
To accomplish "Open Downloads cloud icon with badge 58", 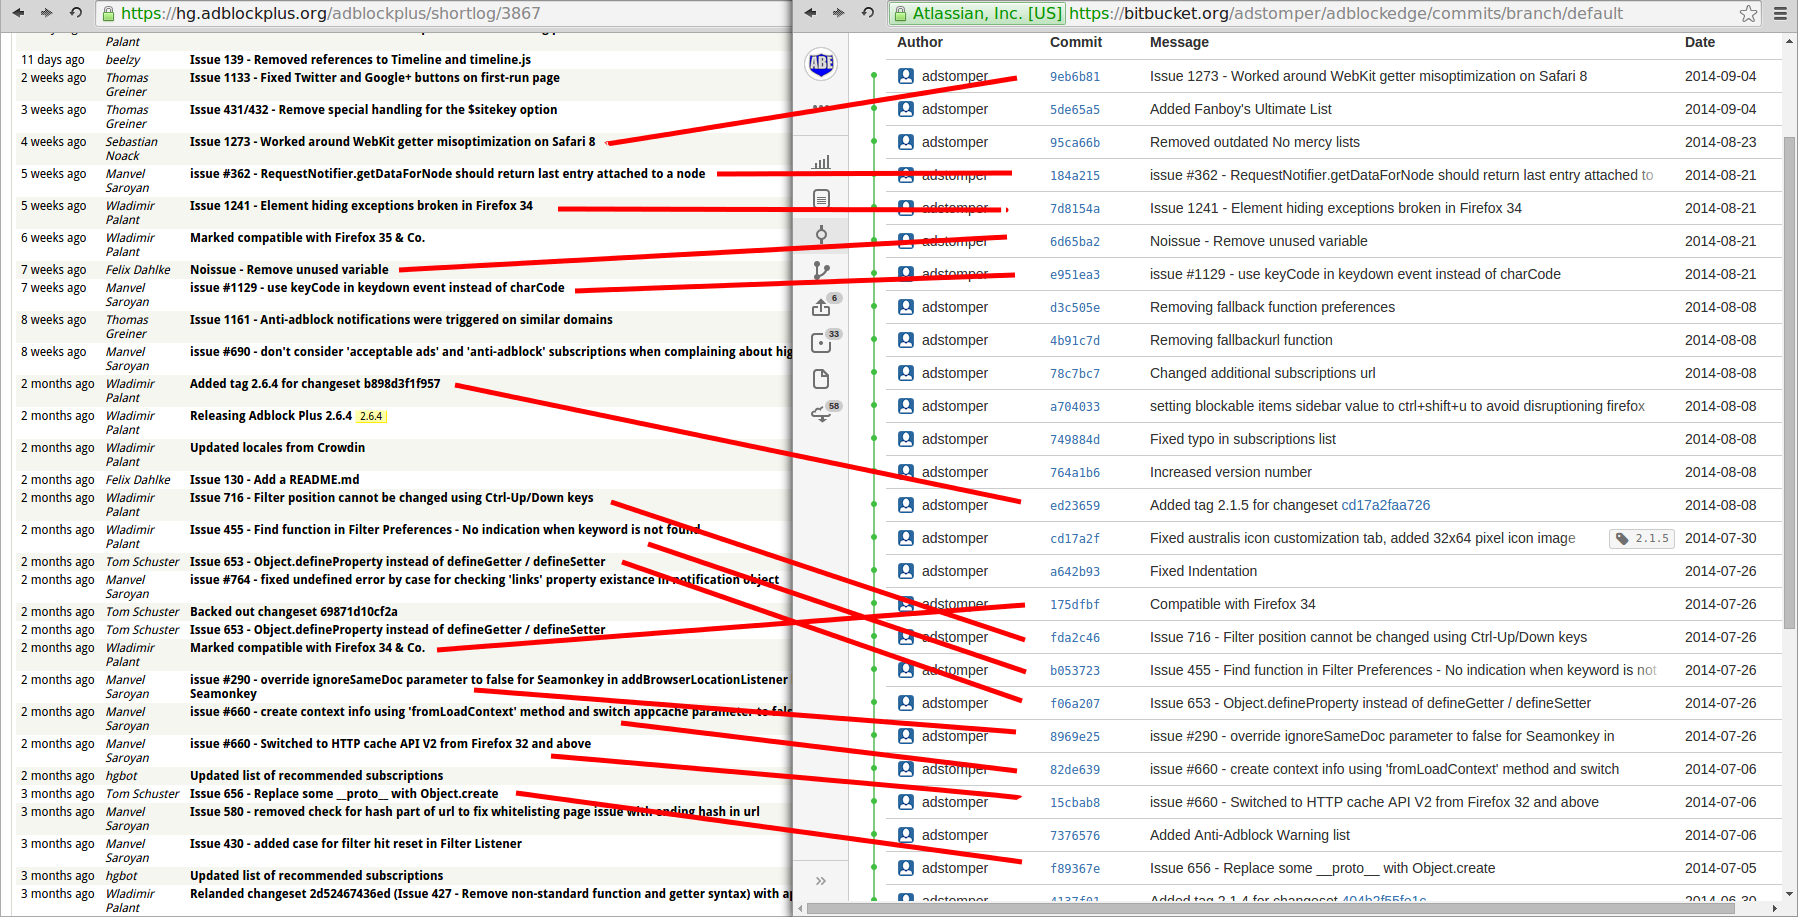I will click(x=821, y=415).
